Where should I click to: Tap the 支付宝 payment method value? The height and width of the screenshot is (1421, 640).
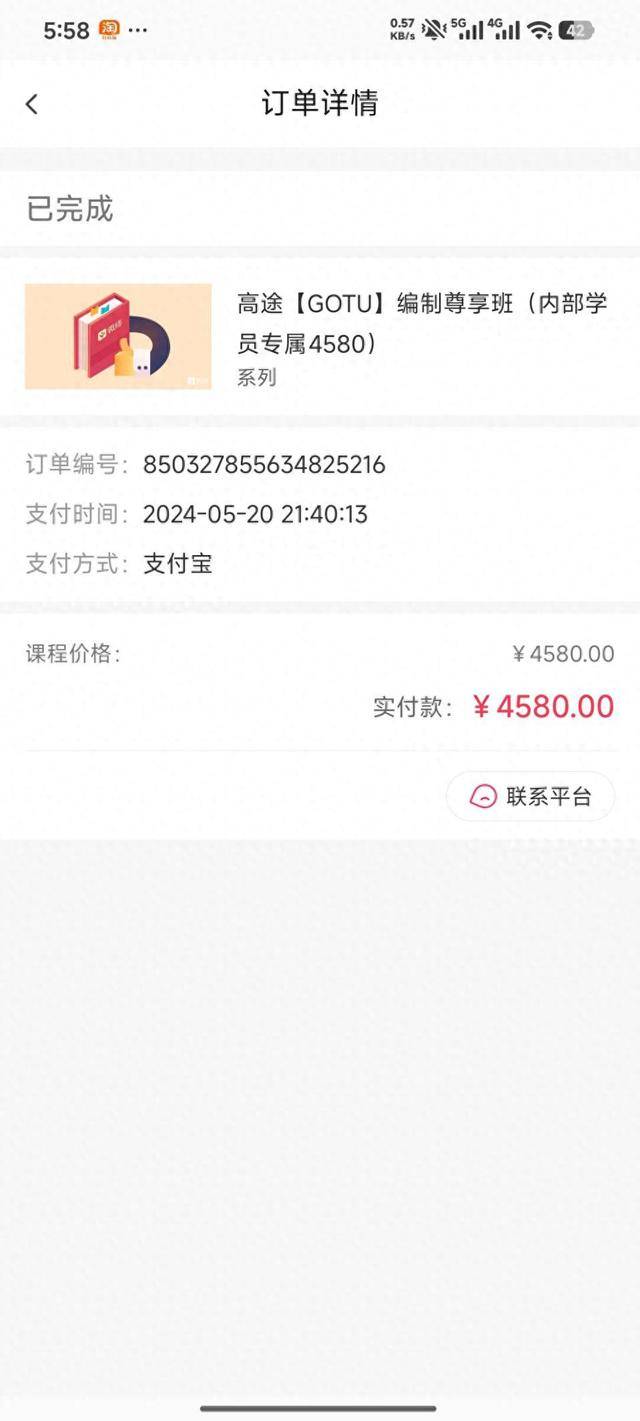click(178, 563)
